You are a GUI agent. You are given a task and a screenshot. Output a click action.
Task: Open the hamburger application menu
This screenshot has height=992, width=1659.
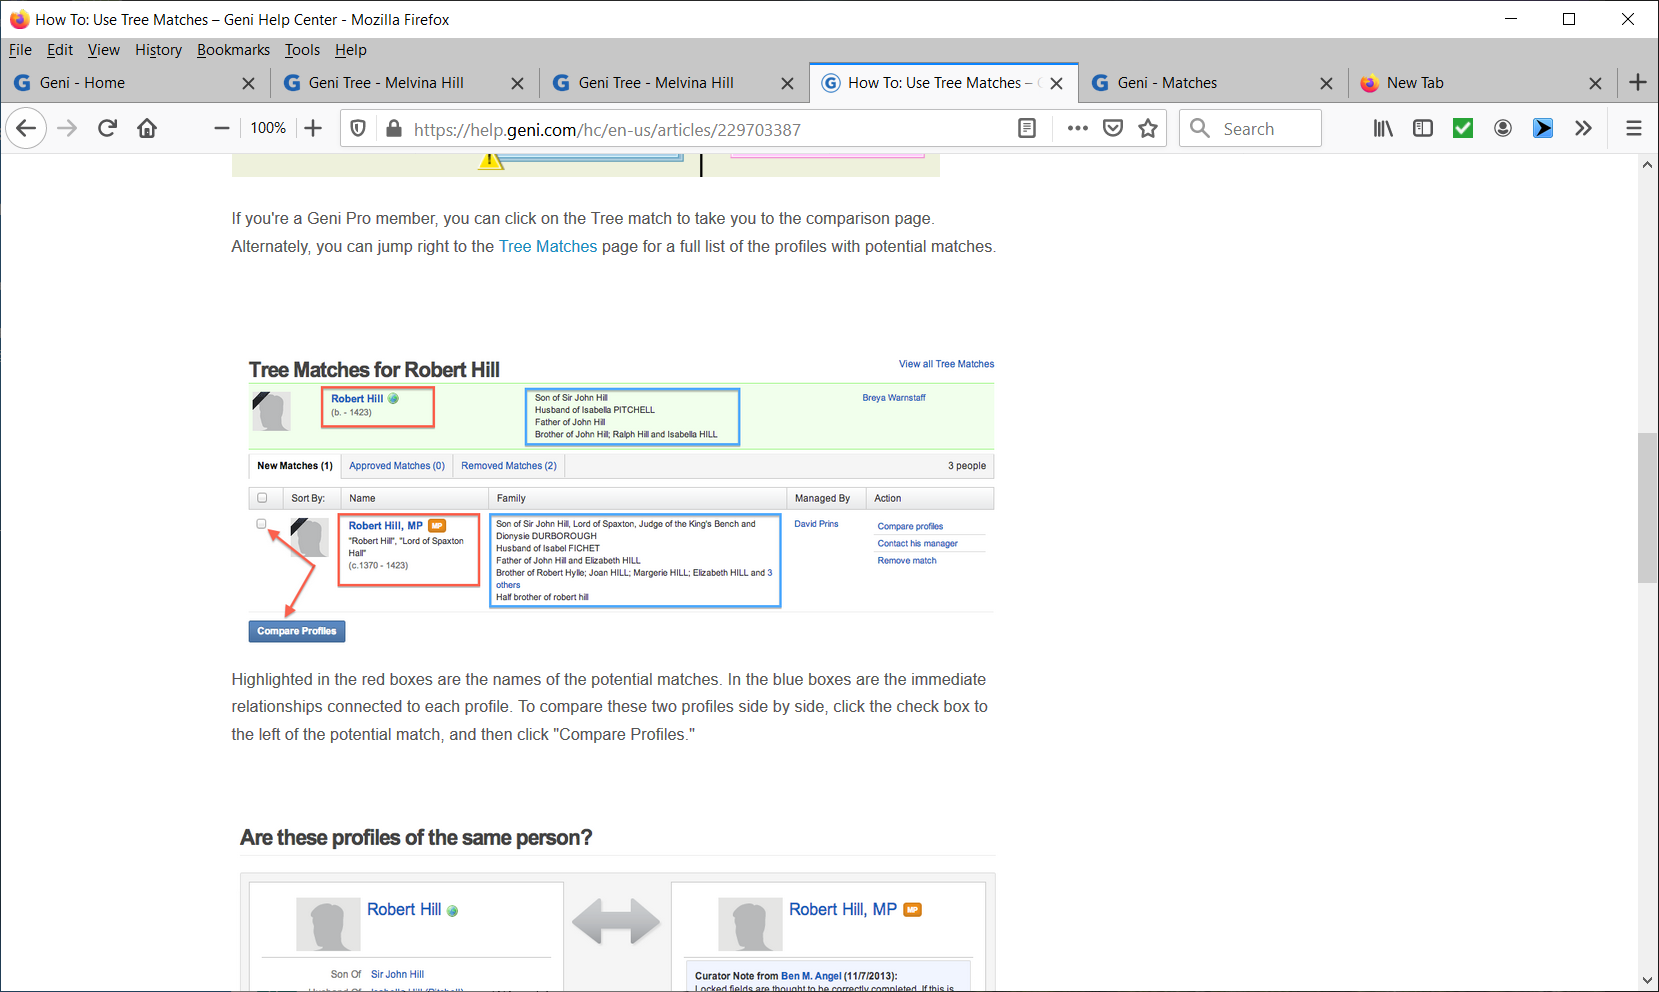pyautogui.click(x=1634, y=128)
